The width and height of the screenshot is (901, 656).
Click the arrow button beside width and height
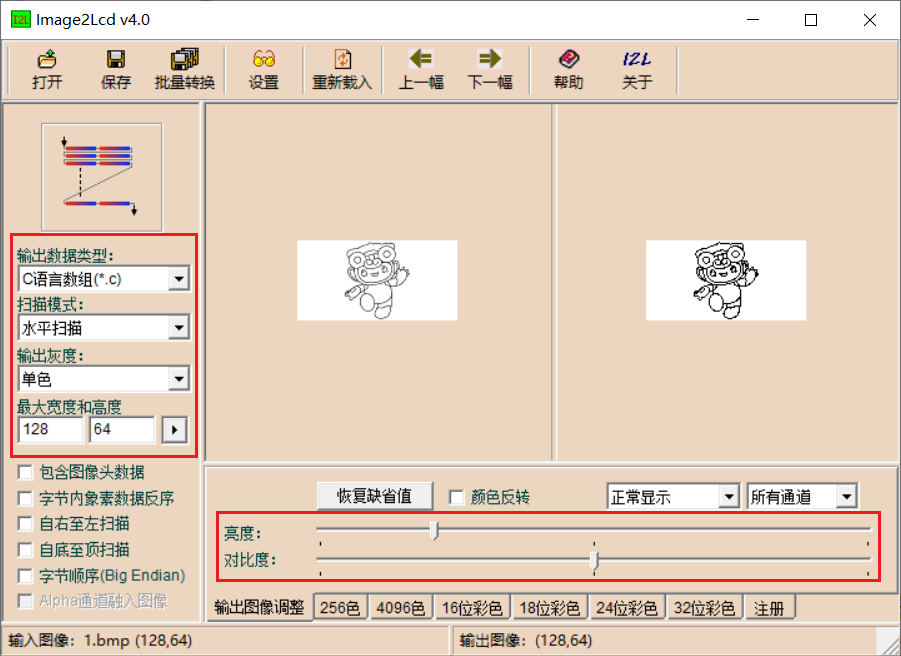(x=175, y=430)
